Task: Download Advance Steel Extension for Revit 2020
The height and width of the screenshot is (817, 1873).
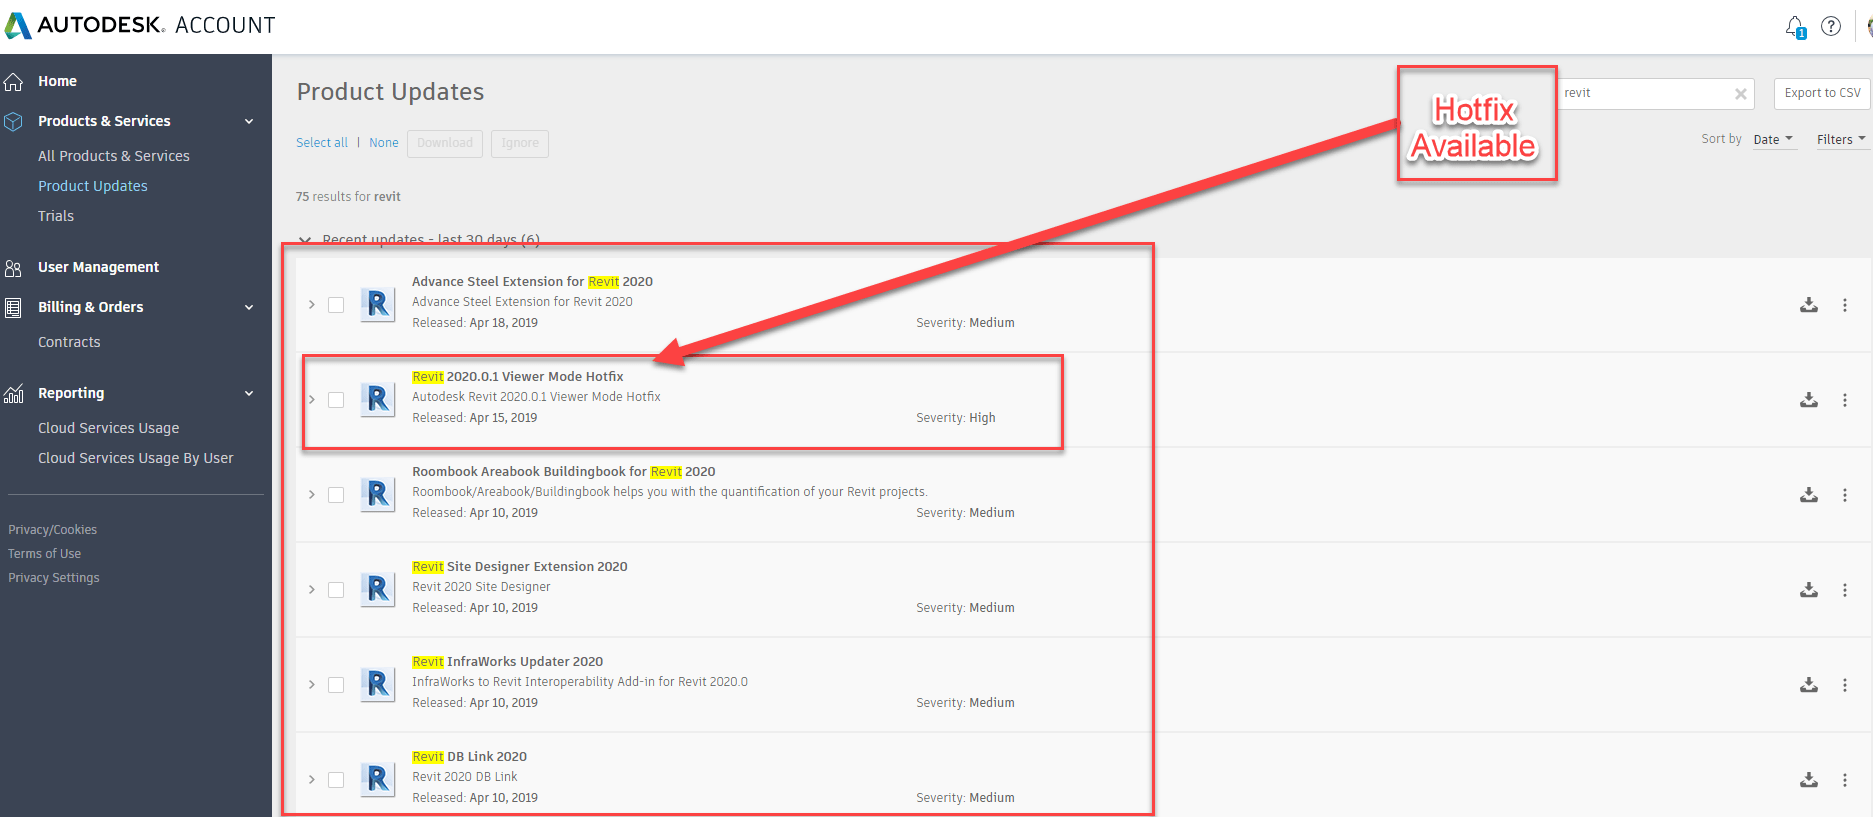Action: tap(1809, 305)
